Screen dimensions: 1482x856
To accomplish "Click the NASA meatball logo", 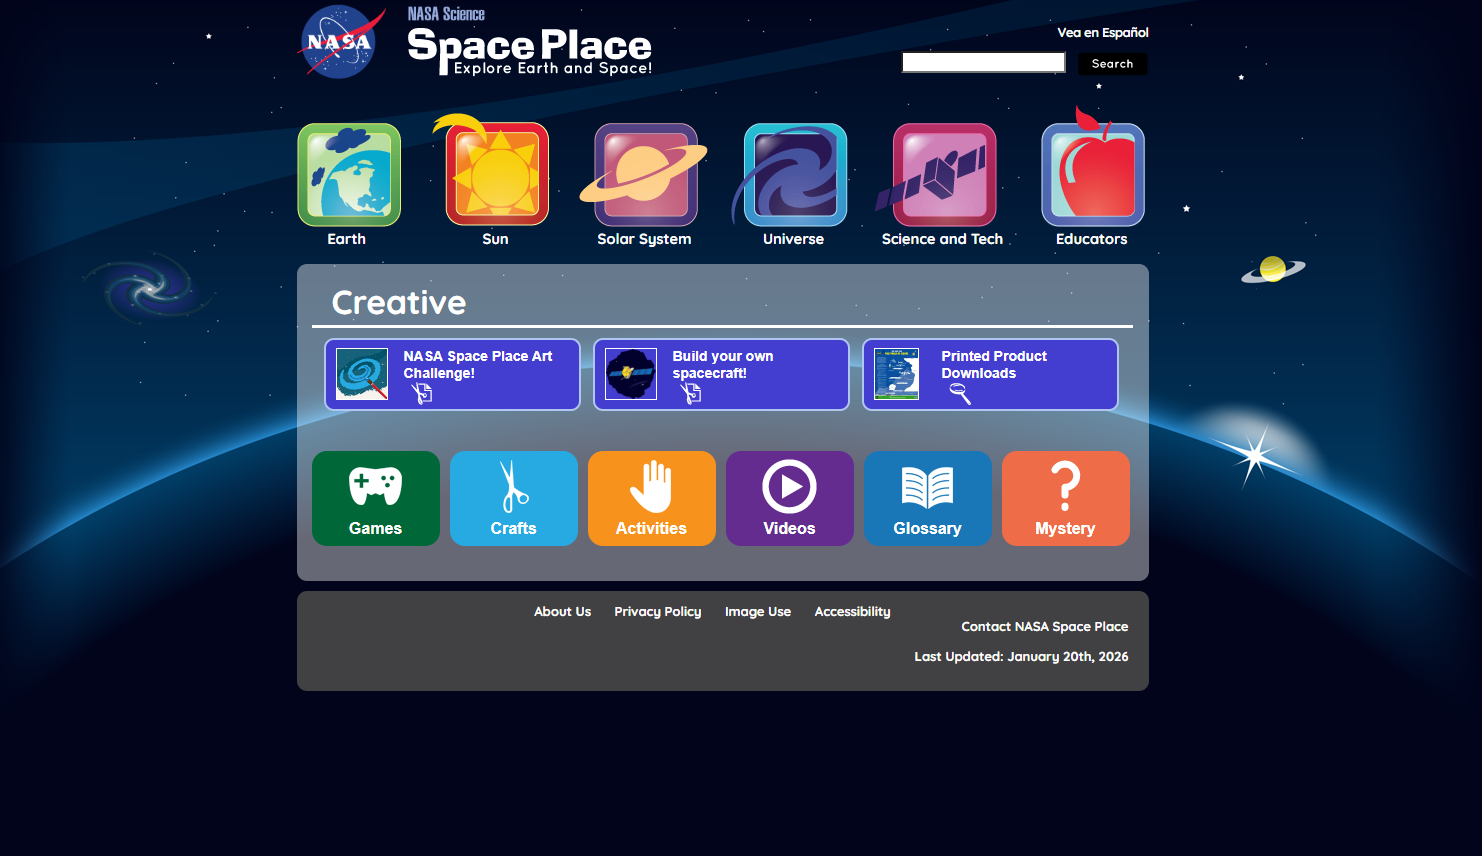I will (x=341, y=42).
